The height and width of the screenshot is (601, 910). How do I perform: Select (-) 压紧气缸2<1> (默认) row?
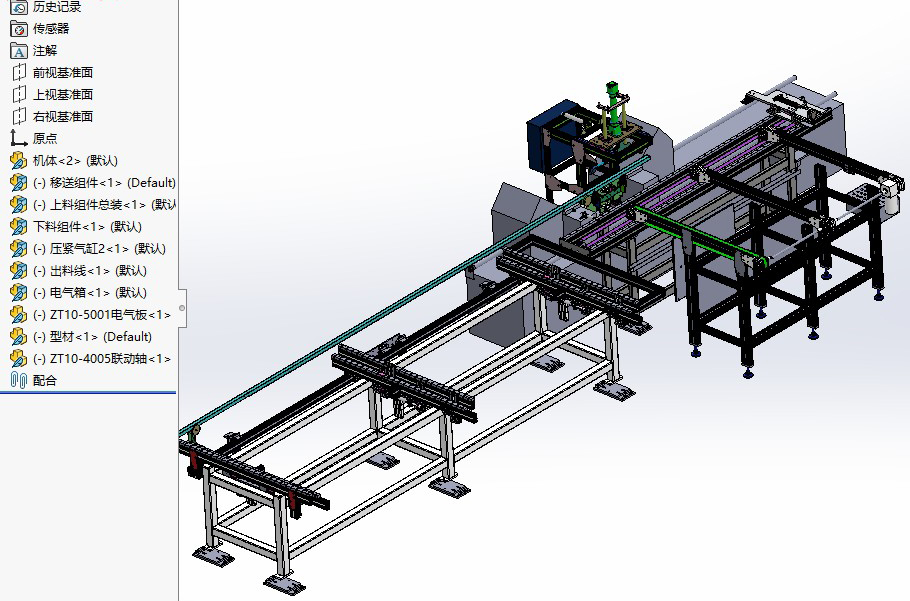click(x=99, y=249)
